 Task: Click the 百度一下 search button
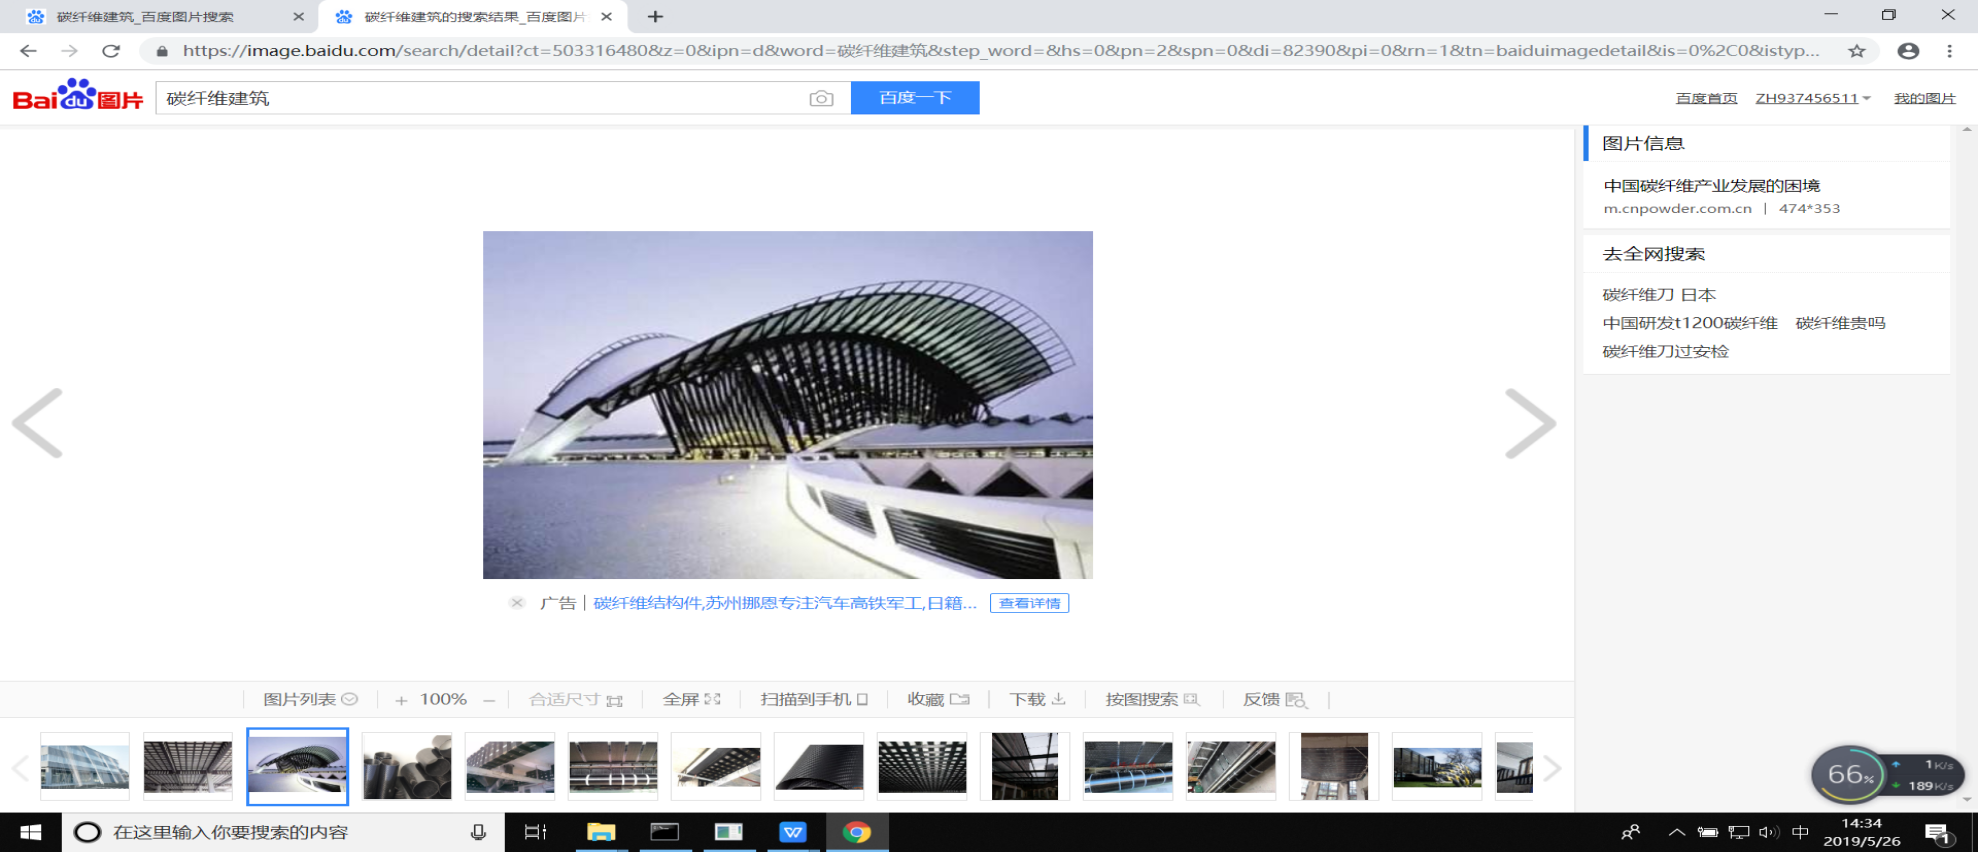coord(914,98)
